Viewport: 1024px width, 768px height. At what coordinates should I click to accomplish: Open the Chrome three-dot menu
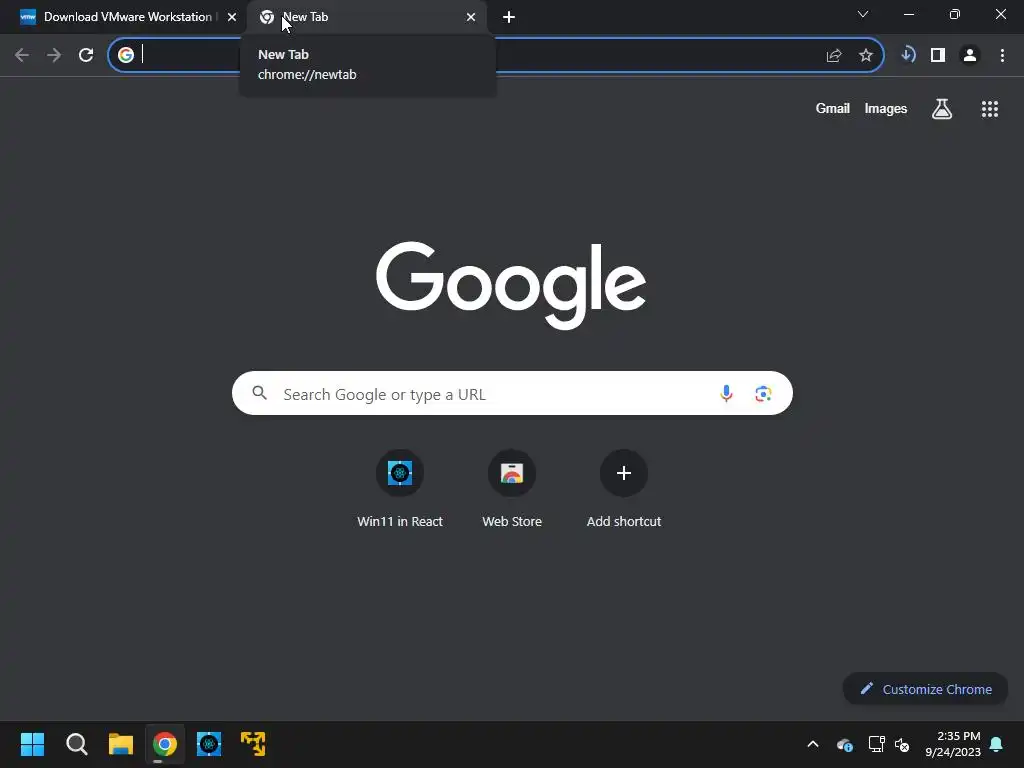click(x=1002, y=55)
